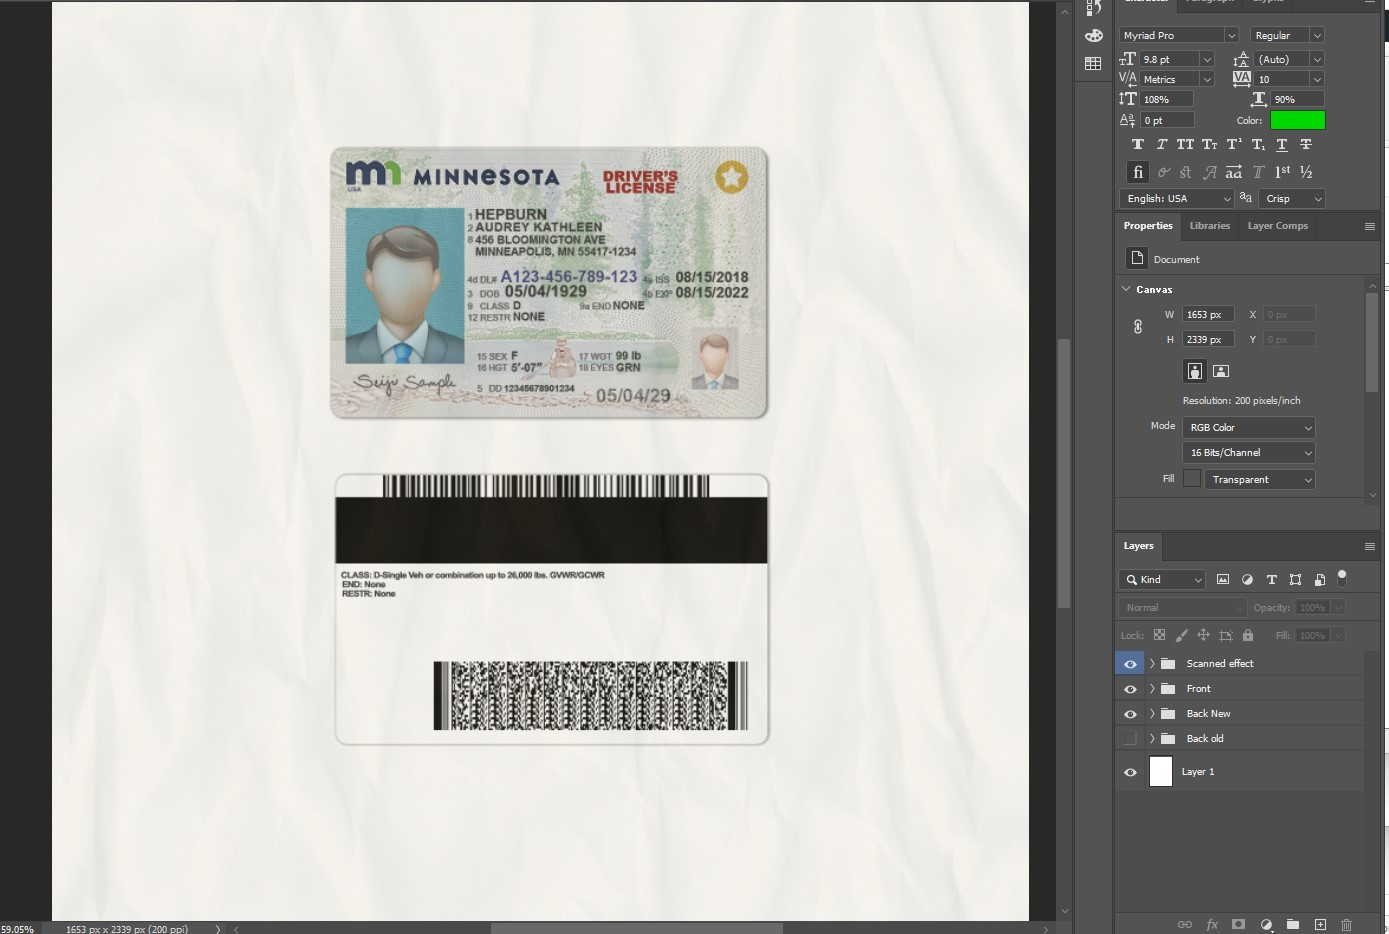Toggle layer filtering on/off switch

point(1342,578)
